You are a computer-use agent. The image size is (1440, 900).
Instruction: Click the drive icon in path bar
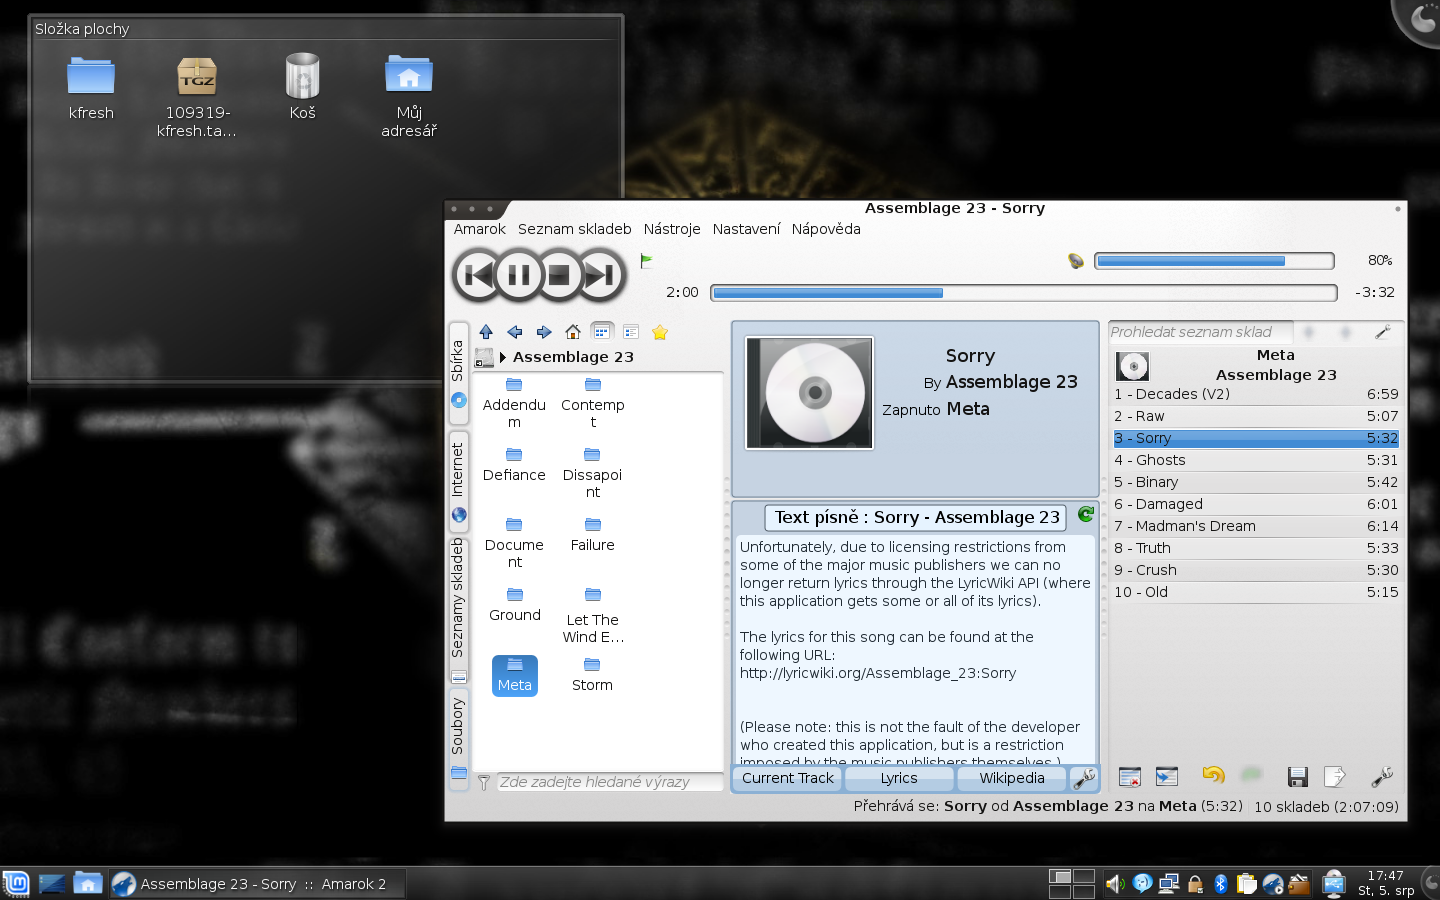484,357
